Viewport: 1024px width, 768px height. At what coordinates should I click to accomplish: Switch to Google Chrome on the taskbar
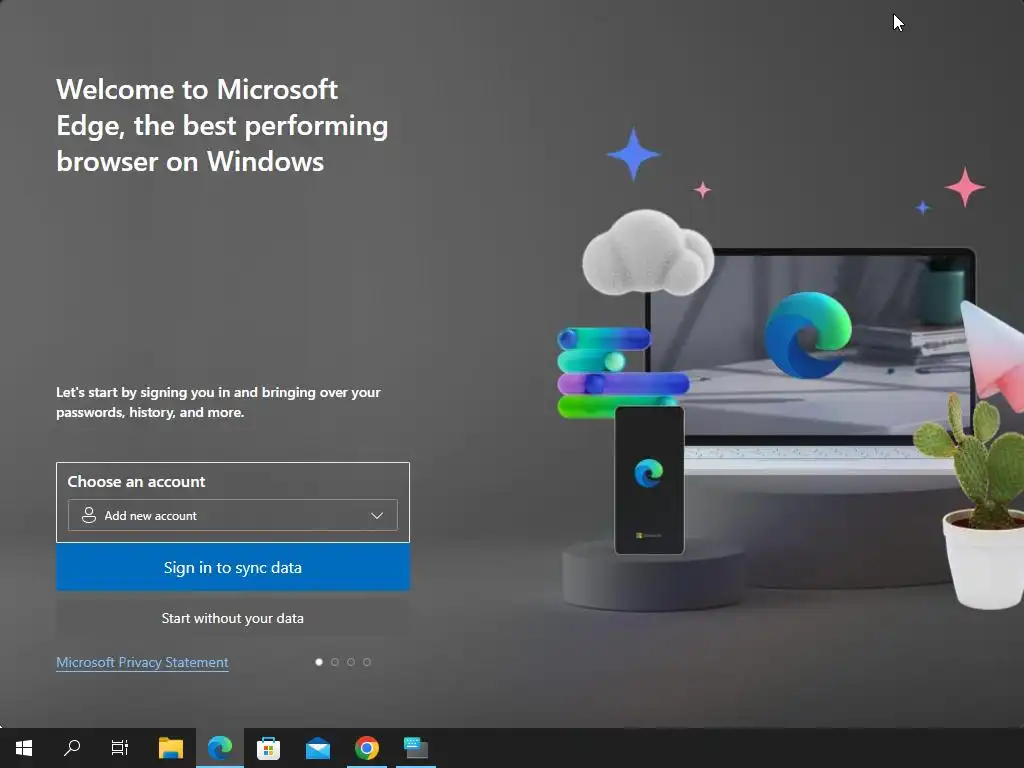coord(367,748)
